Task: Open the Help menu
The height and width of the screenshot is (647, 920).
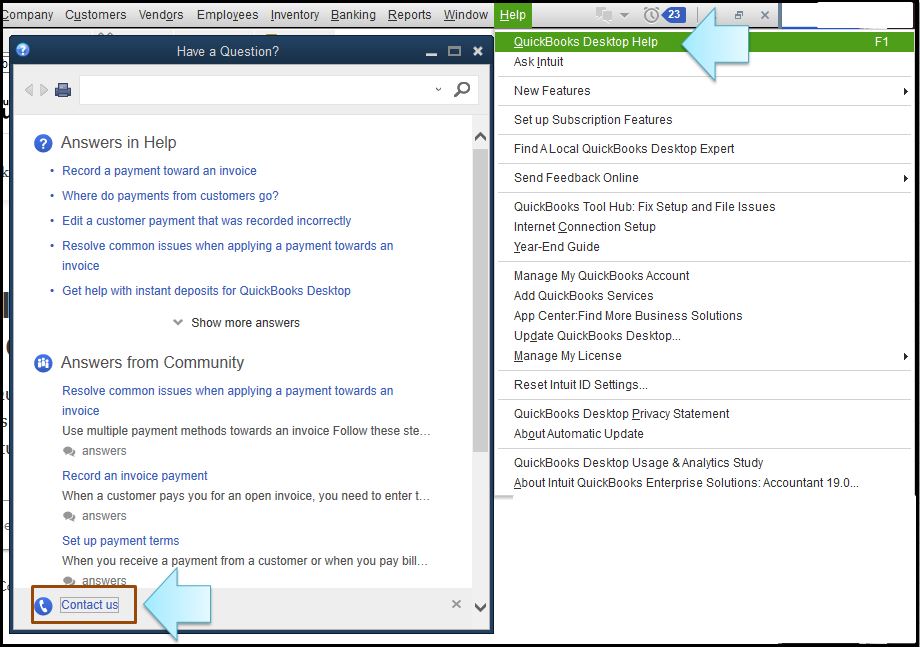Action: tap(512, 15)
